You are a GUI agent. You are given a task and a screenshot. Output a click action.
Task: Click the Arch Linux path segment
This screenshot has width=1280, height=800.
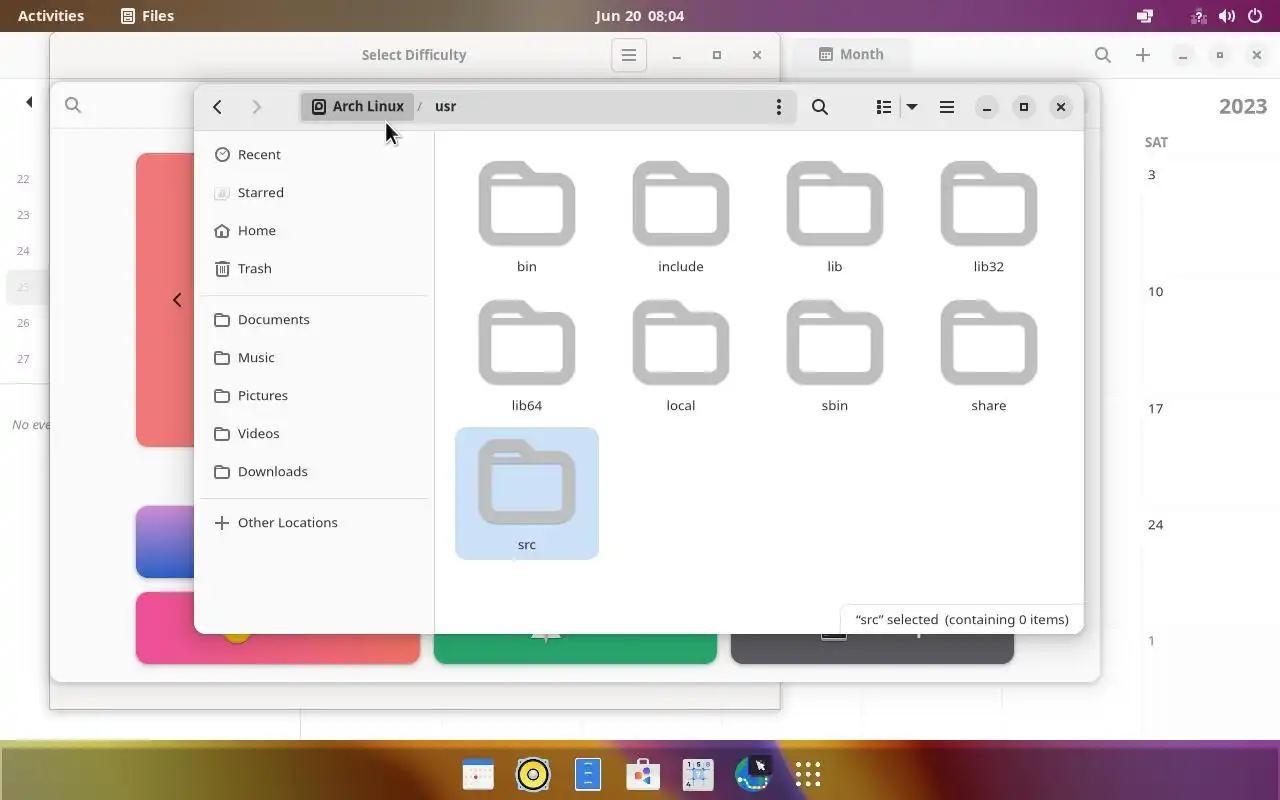(x=358, y=106)
